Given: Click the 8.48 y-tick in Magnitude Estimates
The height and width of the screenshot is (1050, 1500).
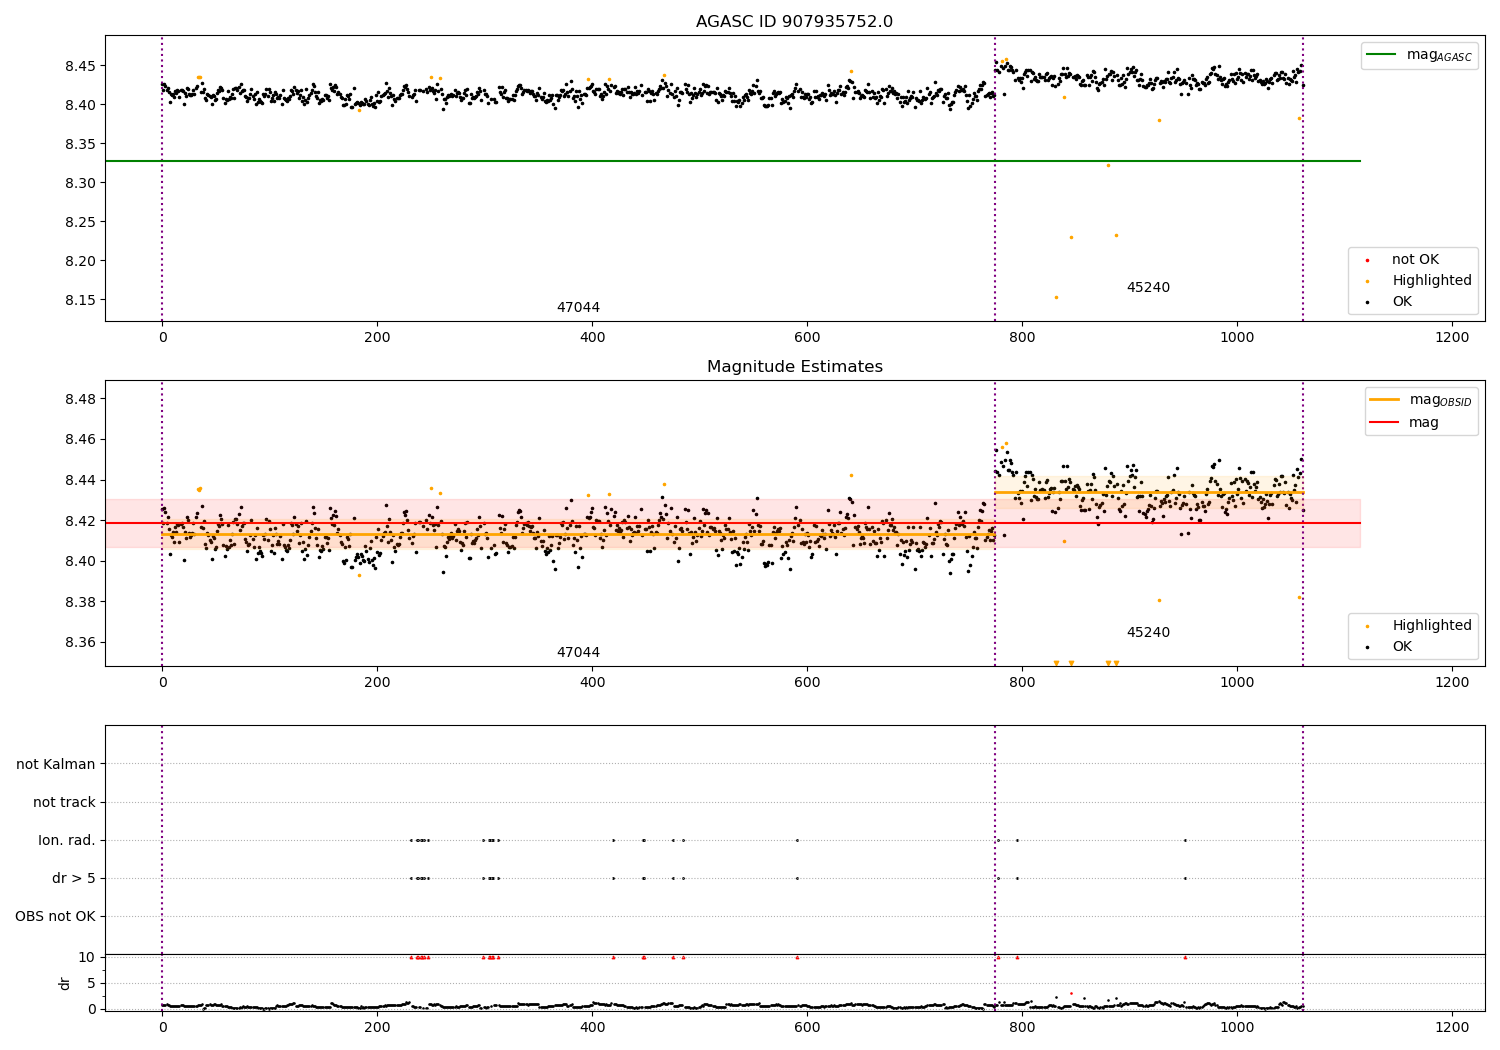Looking at the screenshot, I should pyautogui.click(x=80, y=399).
